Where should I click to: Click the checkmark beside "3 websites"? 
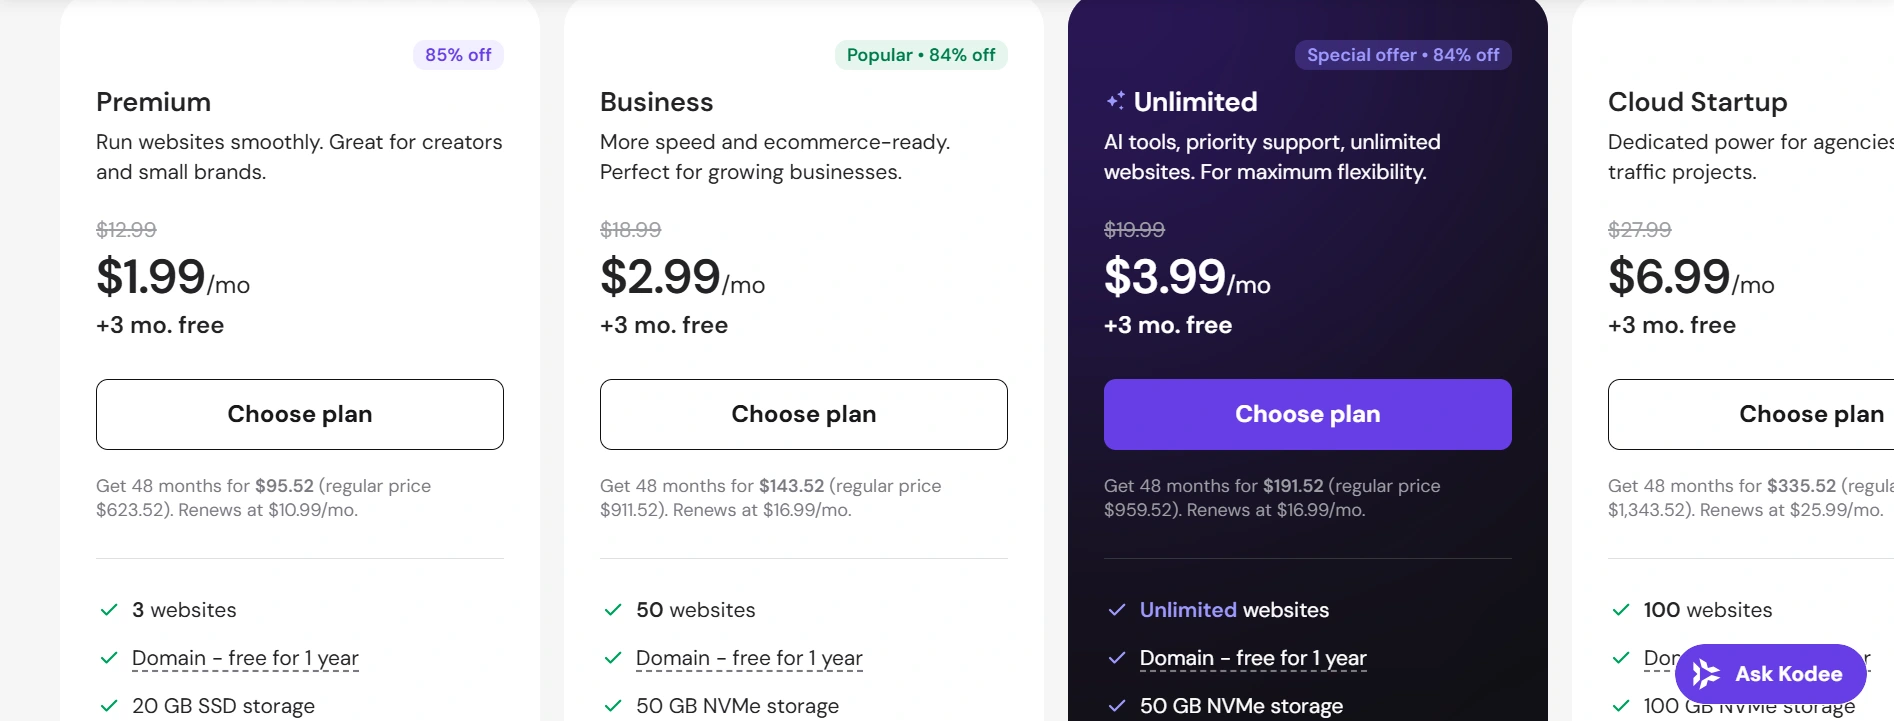pos(108,610)
